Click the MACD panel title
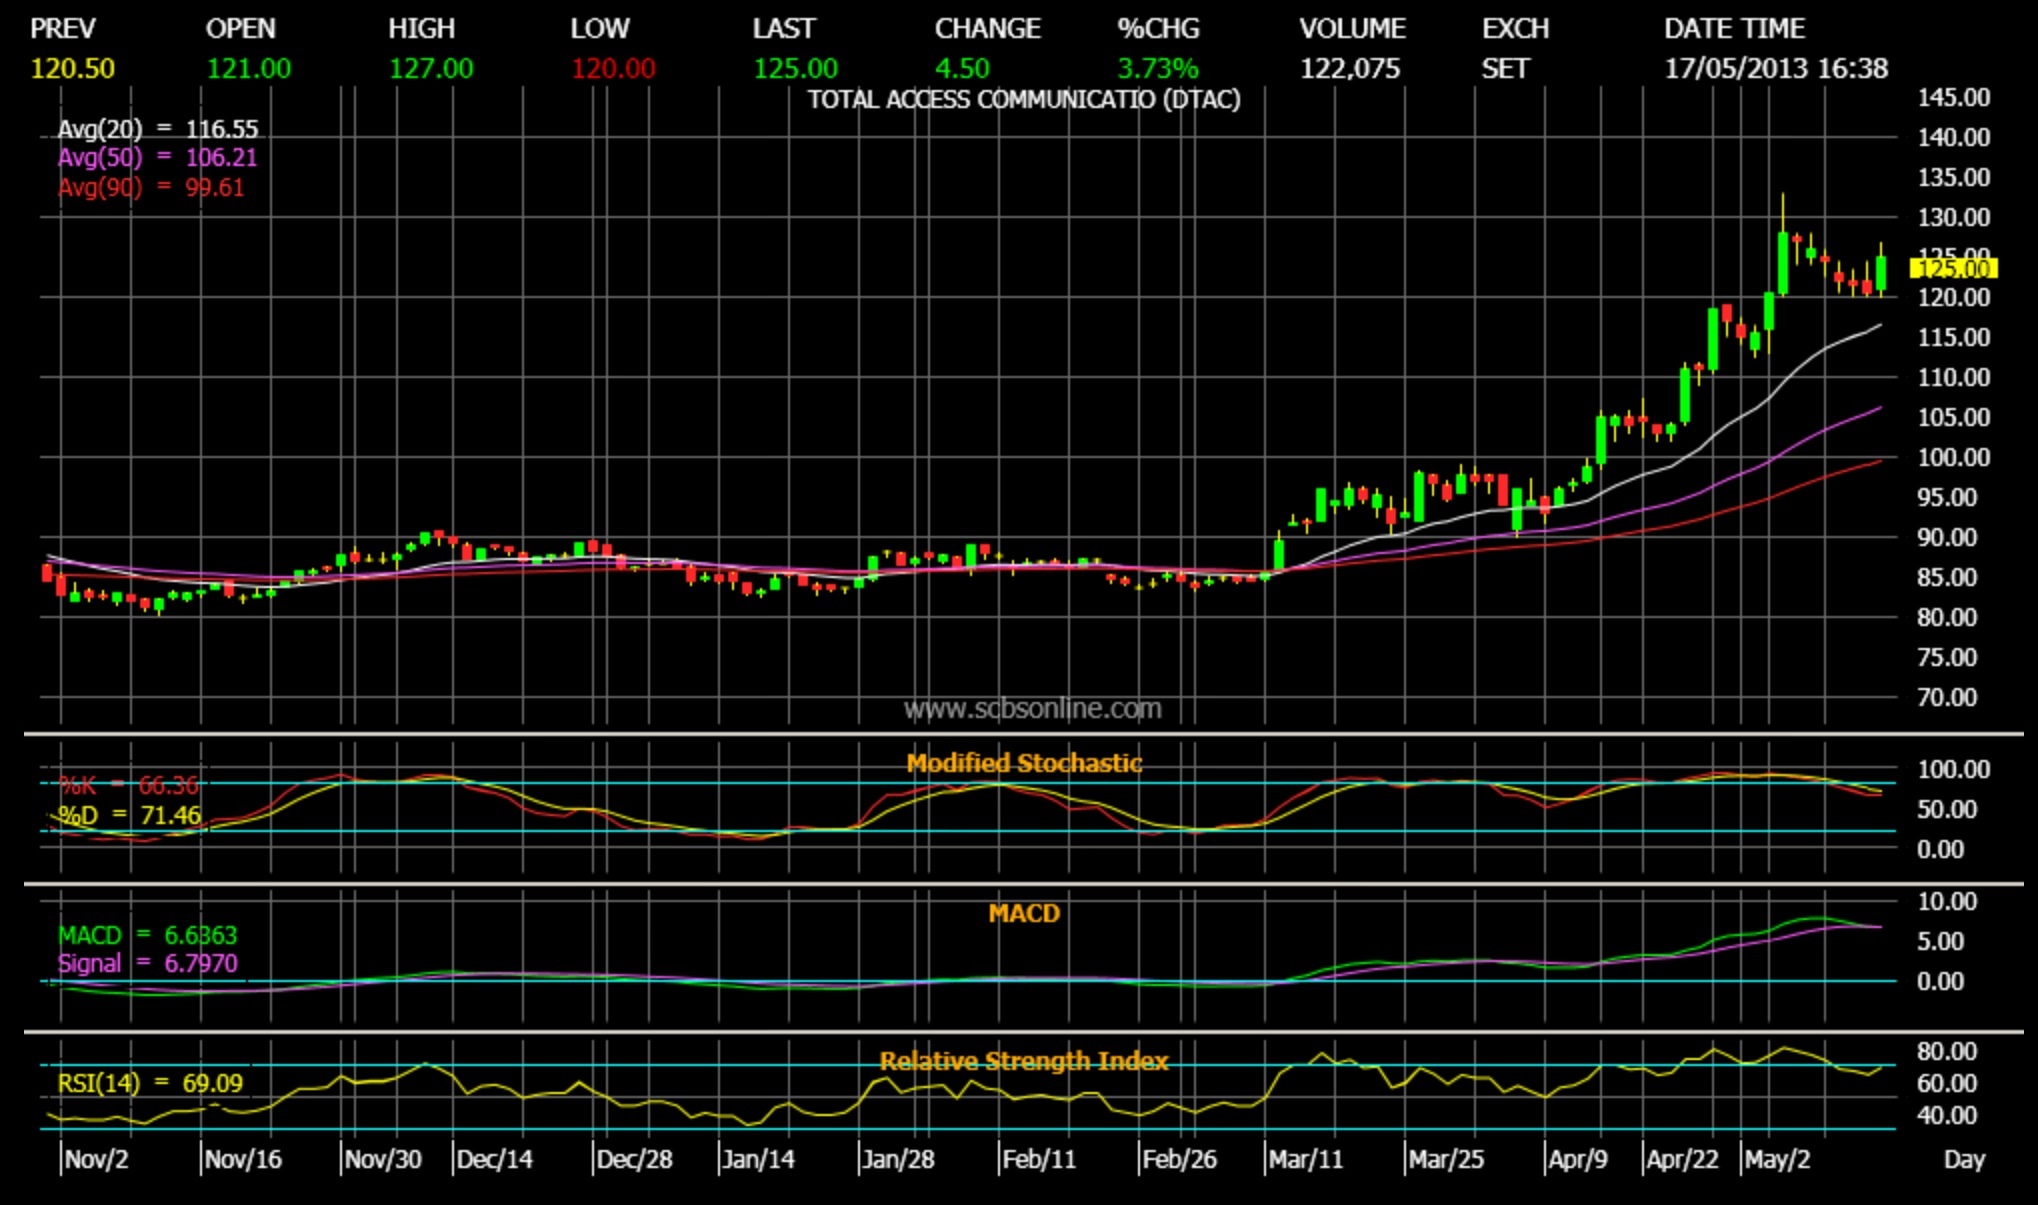This screenshot has height=1205, width=2038. click(1024, 913)
